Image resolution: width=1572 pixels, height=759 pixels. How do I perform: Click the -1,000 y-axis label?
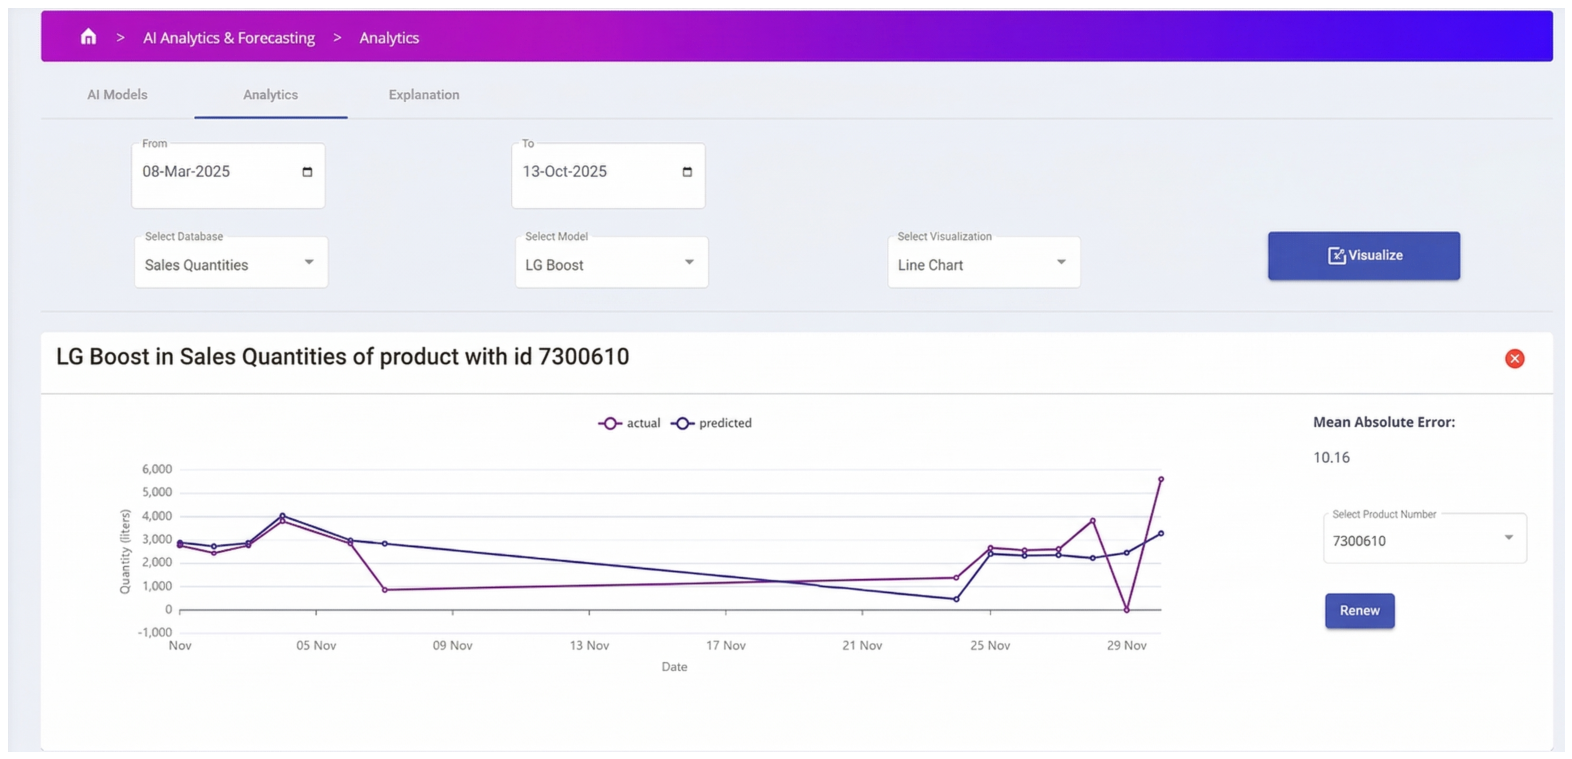tap(155, 633)
